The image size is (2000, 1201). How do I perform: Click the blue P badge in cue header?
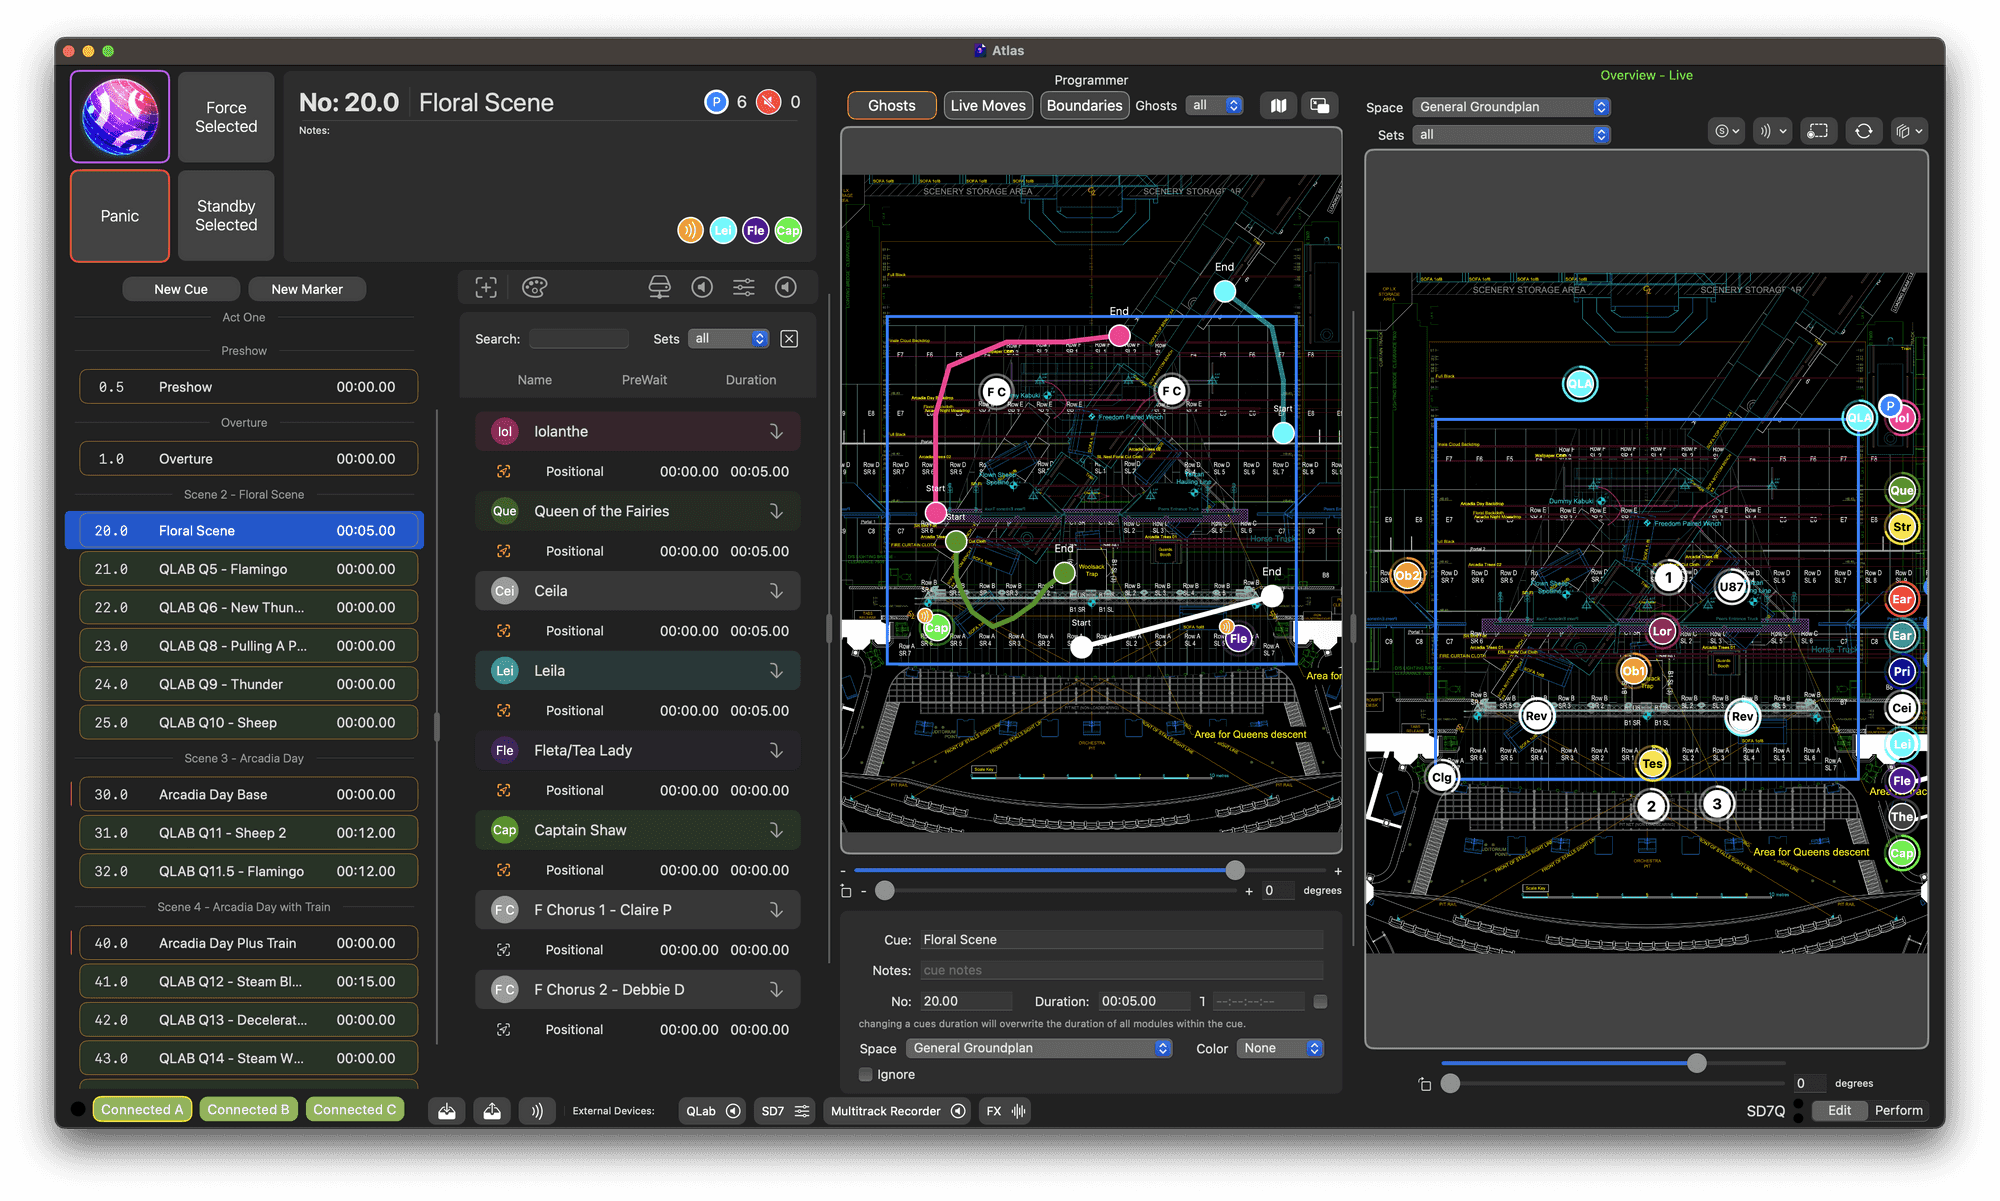(716, 102)
